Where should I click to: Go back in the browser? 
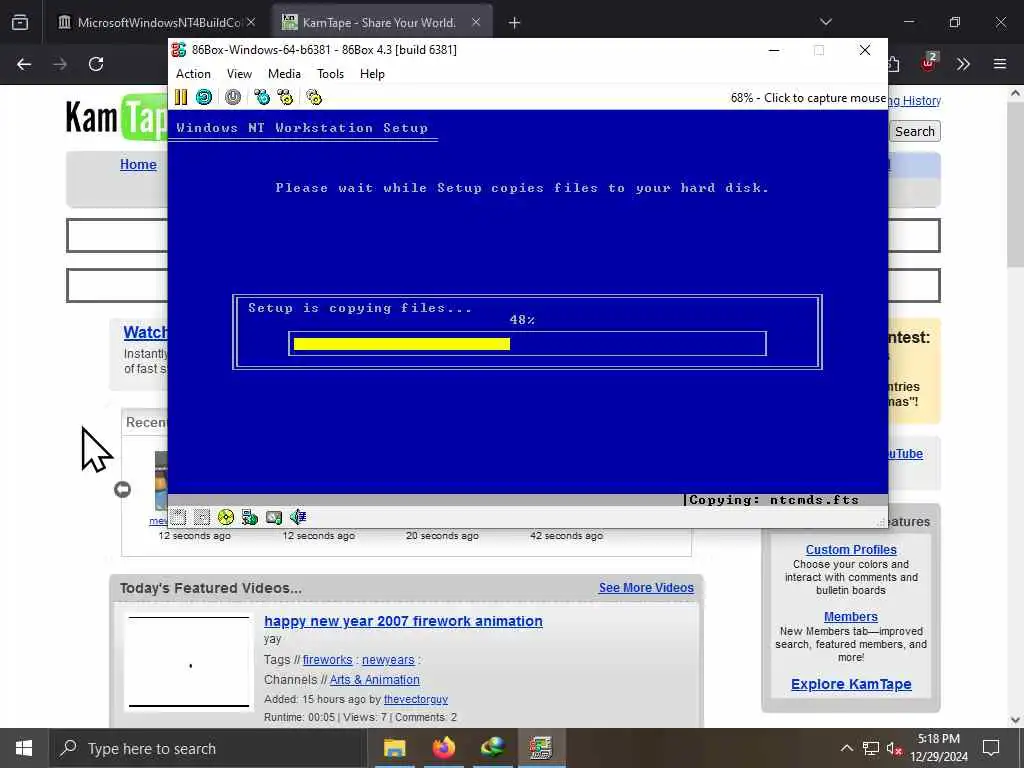[24, 64]
